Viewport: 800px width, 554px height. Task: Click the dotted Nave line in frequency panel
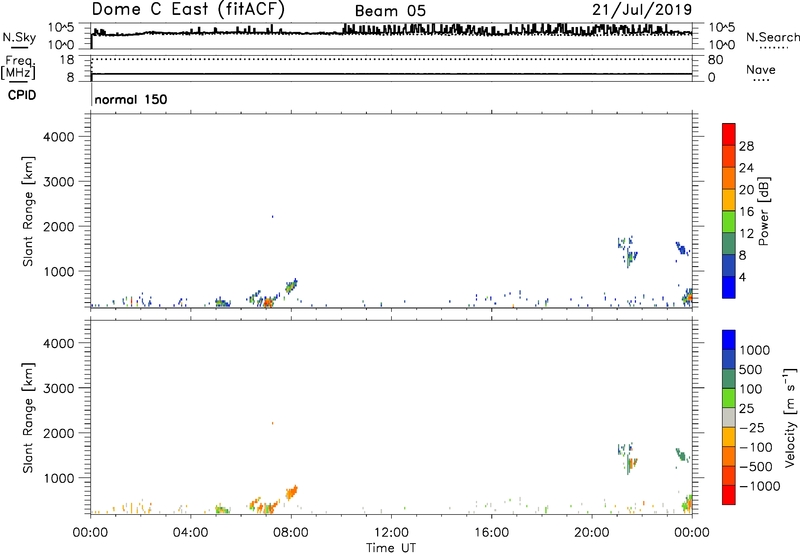coord(391,60)
